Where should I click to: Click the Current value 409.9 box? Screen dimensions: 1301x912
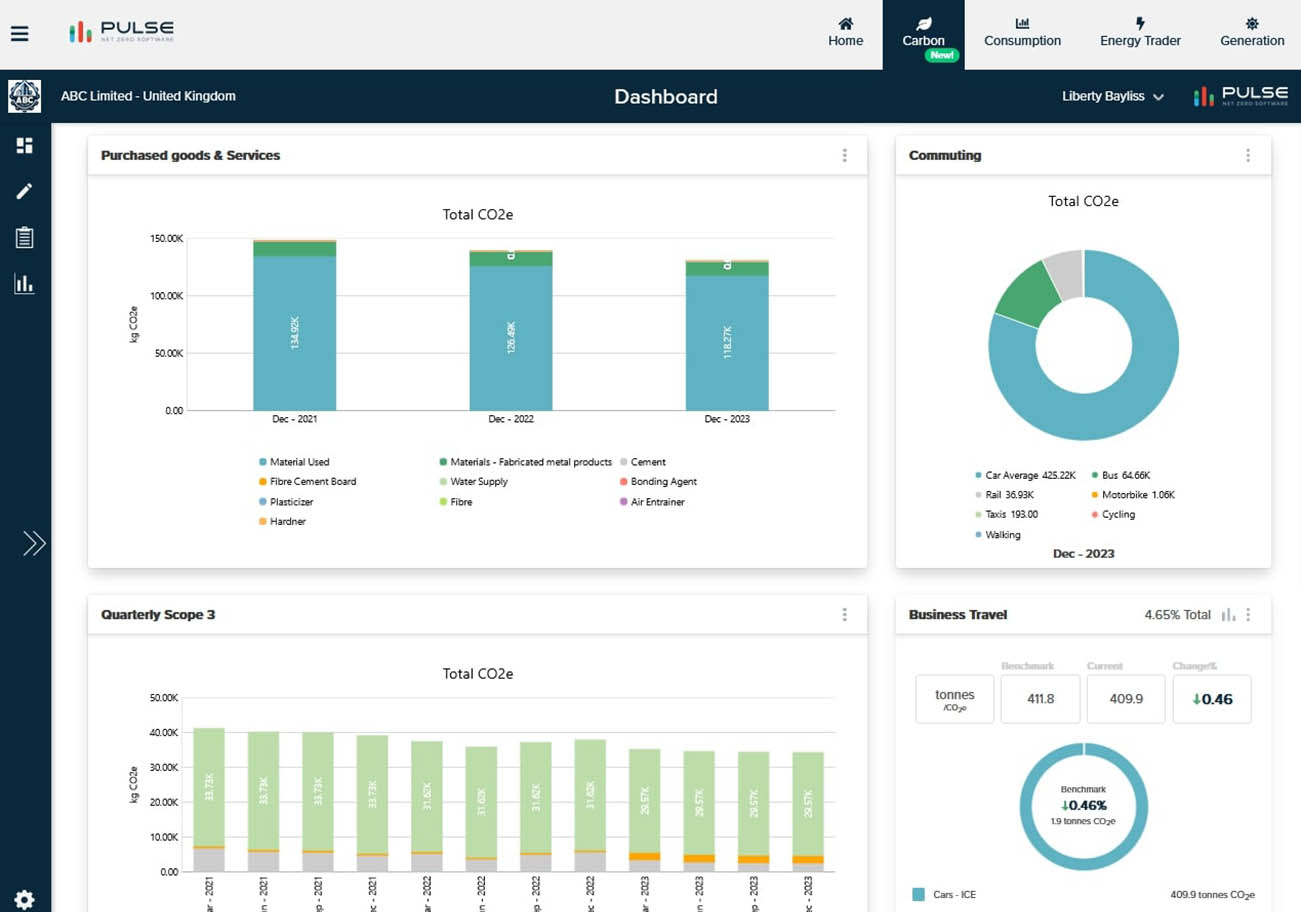coord(1126,698)
